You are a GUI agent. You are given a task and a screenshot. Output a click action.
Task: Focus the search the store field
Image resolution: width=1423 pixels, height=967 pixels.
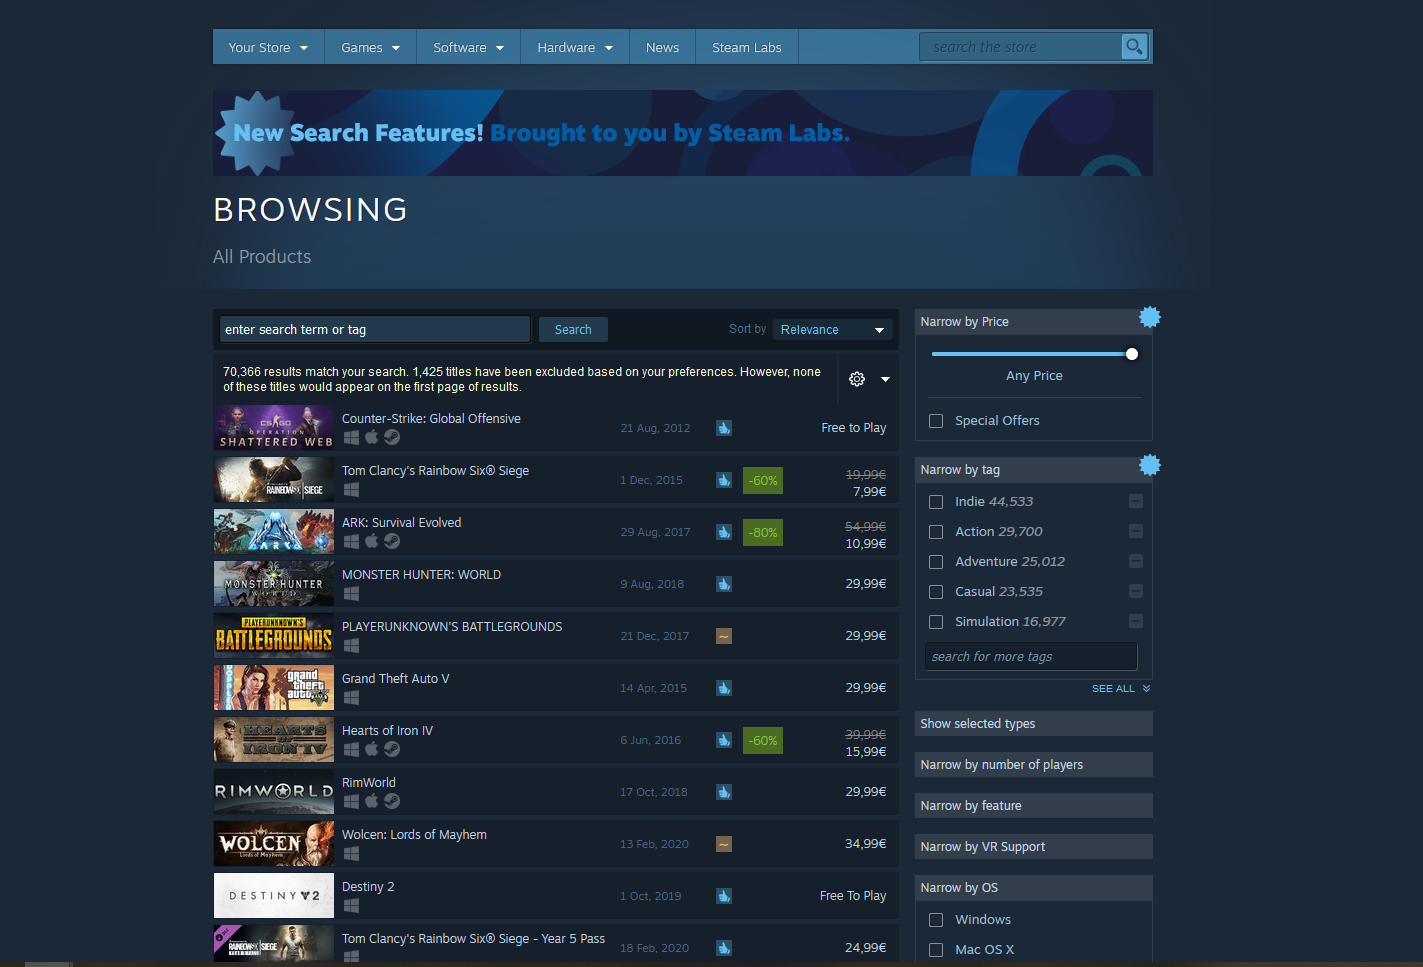(x=1020, y=47)
